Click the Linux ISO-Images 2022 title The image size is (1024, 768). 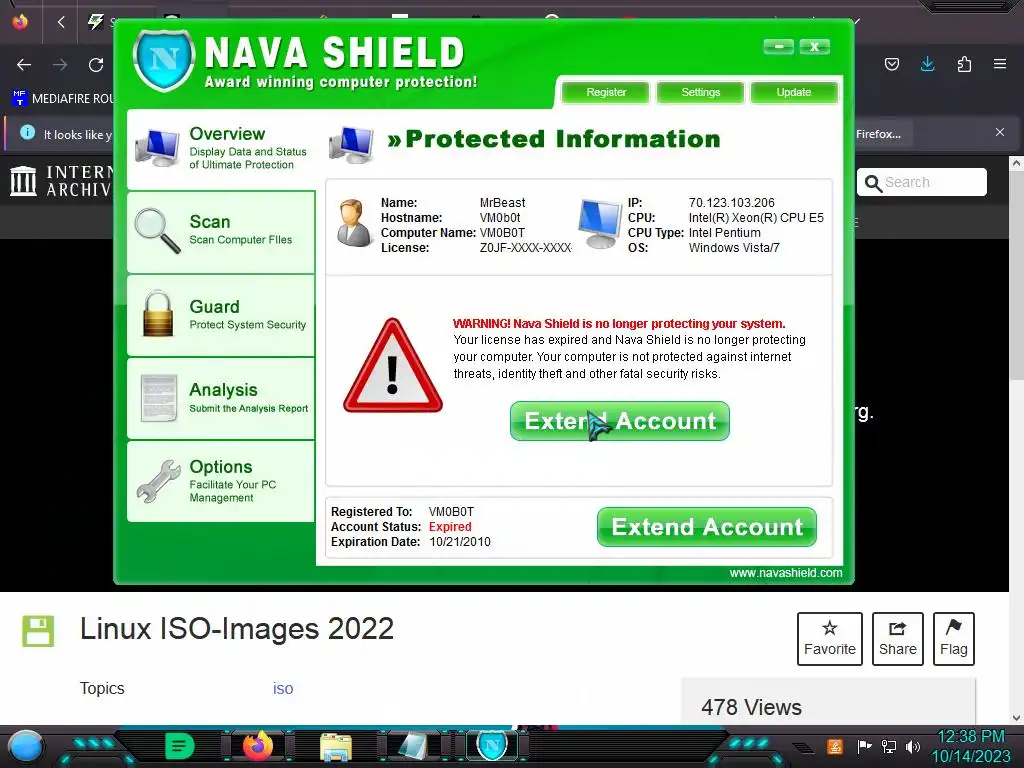(237, 629)
